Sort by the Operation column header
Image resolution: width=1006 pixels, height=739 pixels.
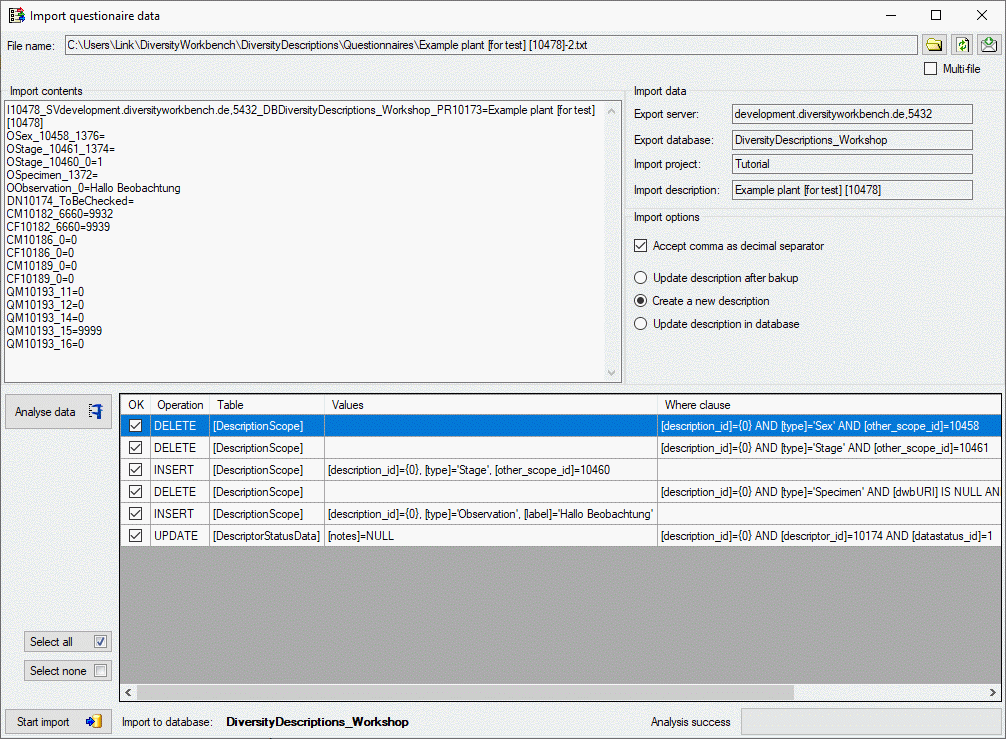[x=180, y=405]
